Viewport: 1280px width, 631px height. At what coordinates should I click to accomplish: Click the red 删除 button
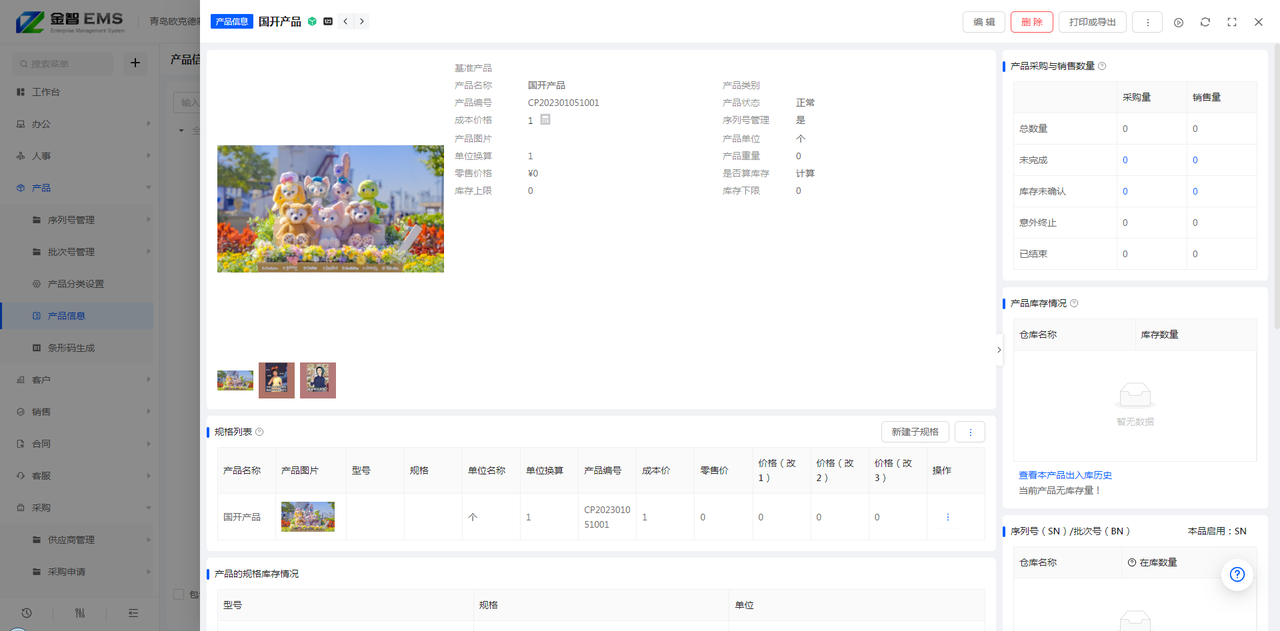(1032, 22)
